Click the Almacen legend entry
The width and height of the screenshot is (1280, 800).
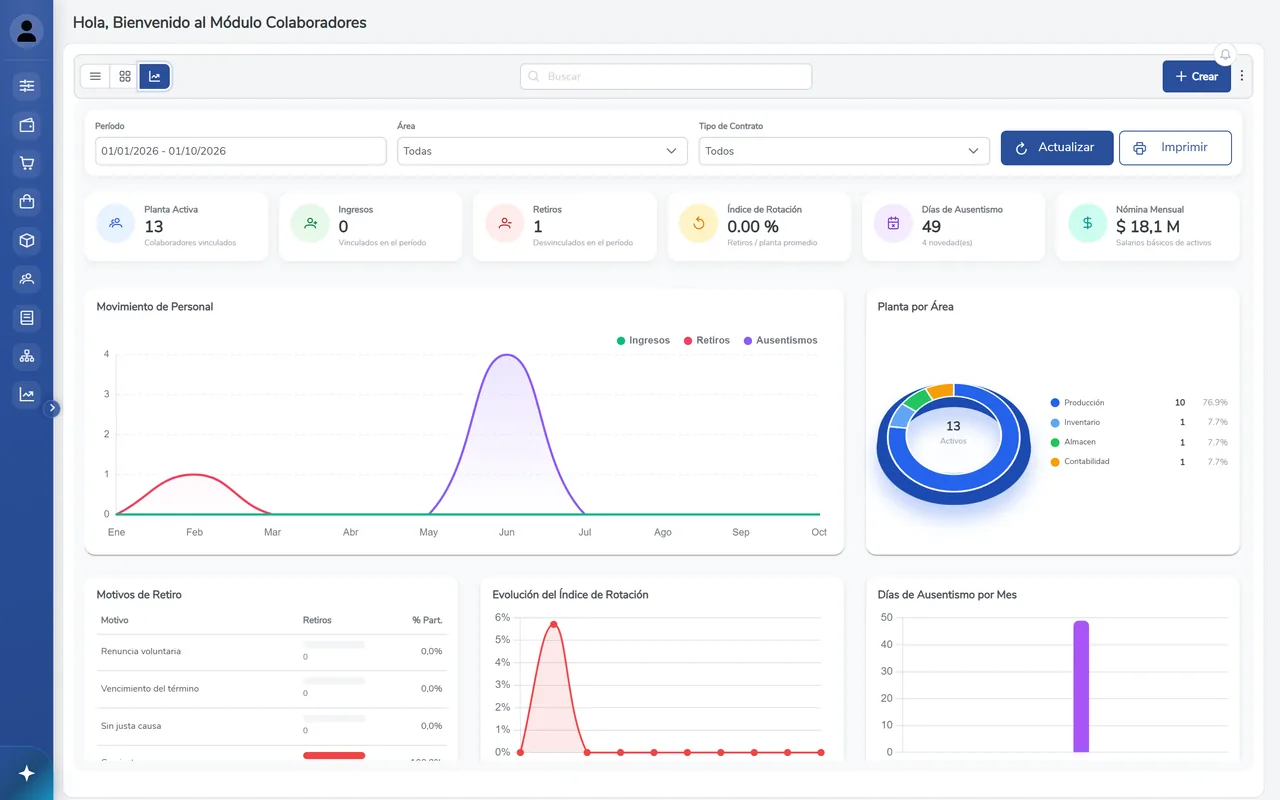[x=1139, y=442]
